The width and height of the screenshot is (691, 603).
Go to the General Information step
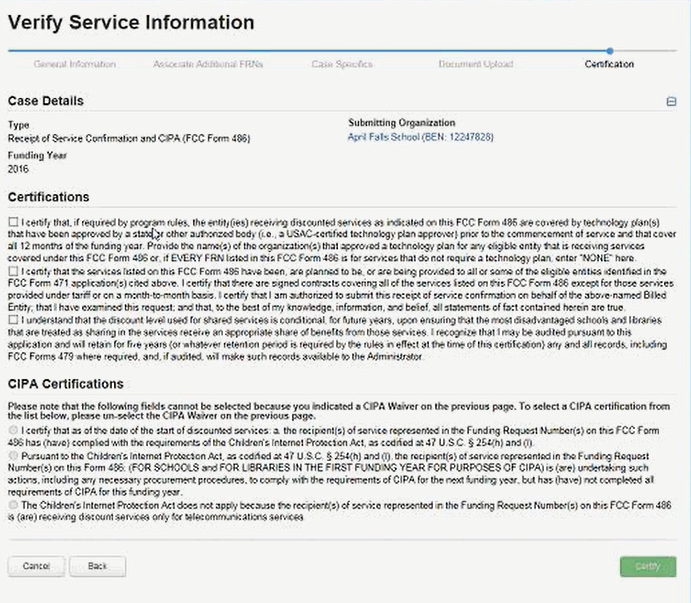(74, 64)
